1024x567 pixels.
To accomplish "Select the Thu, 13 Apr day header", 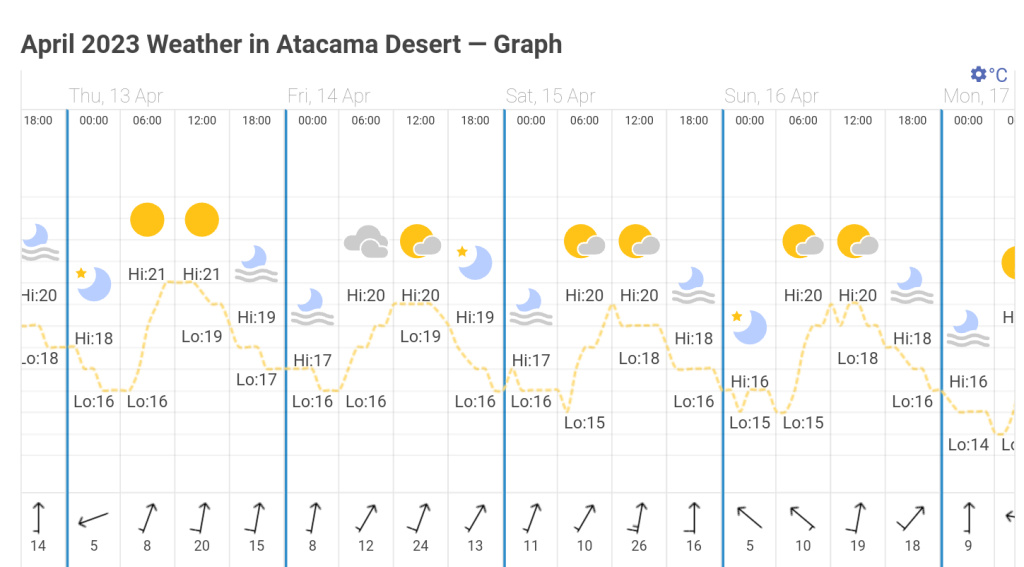I will (116, 96).
